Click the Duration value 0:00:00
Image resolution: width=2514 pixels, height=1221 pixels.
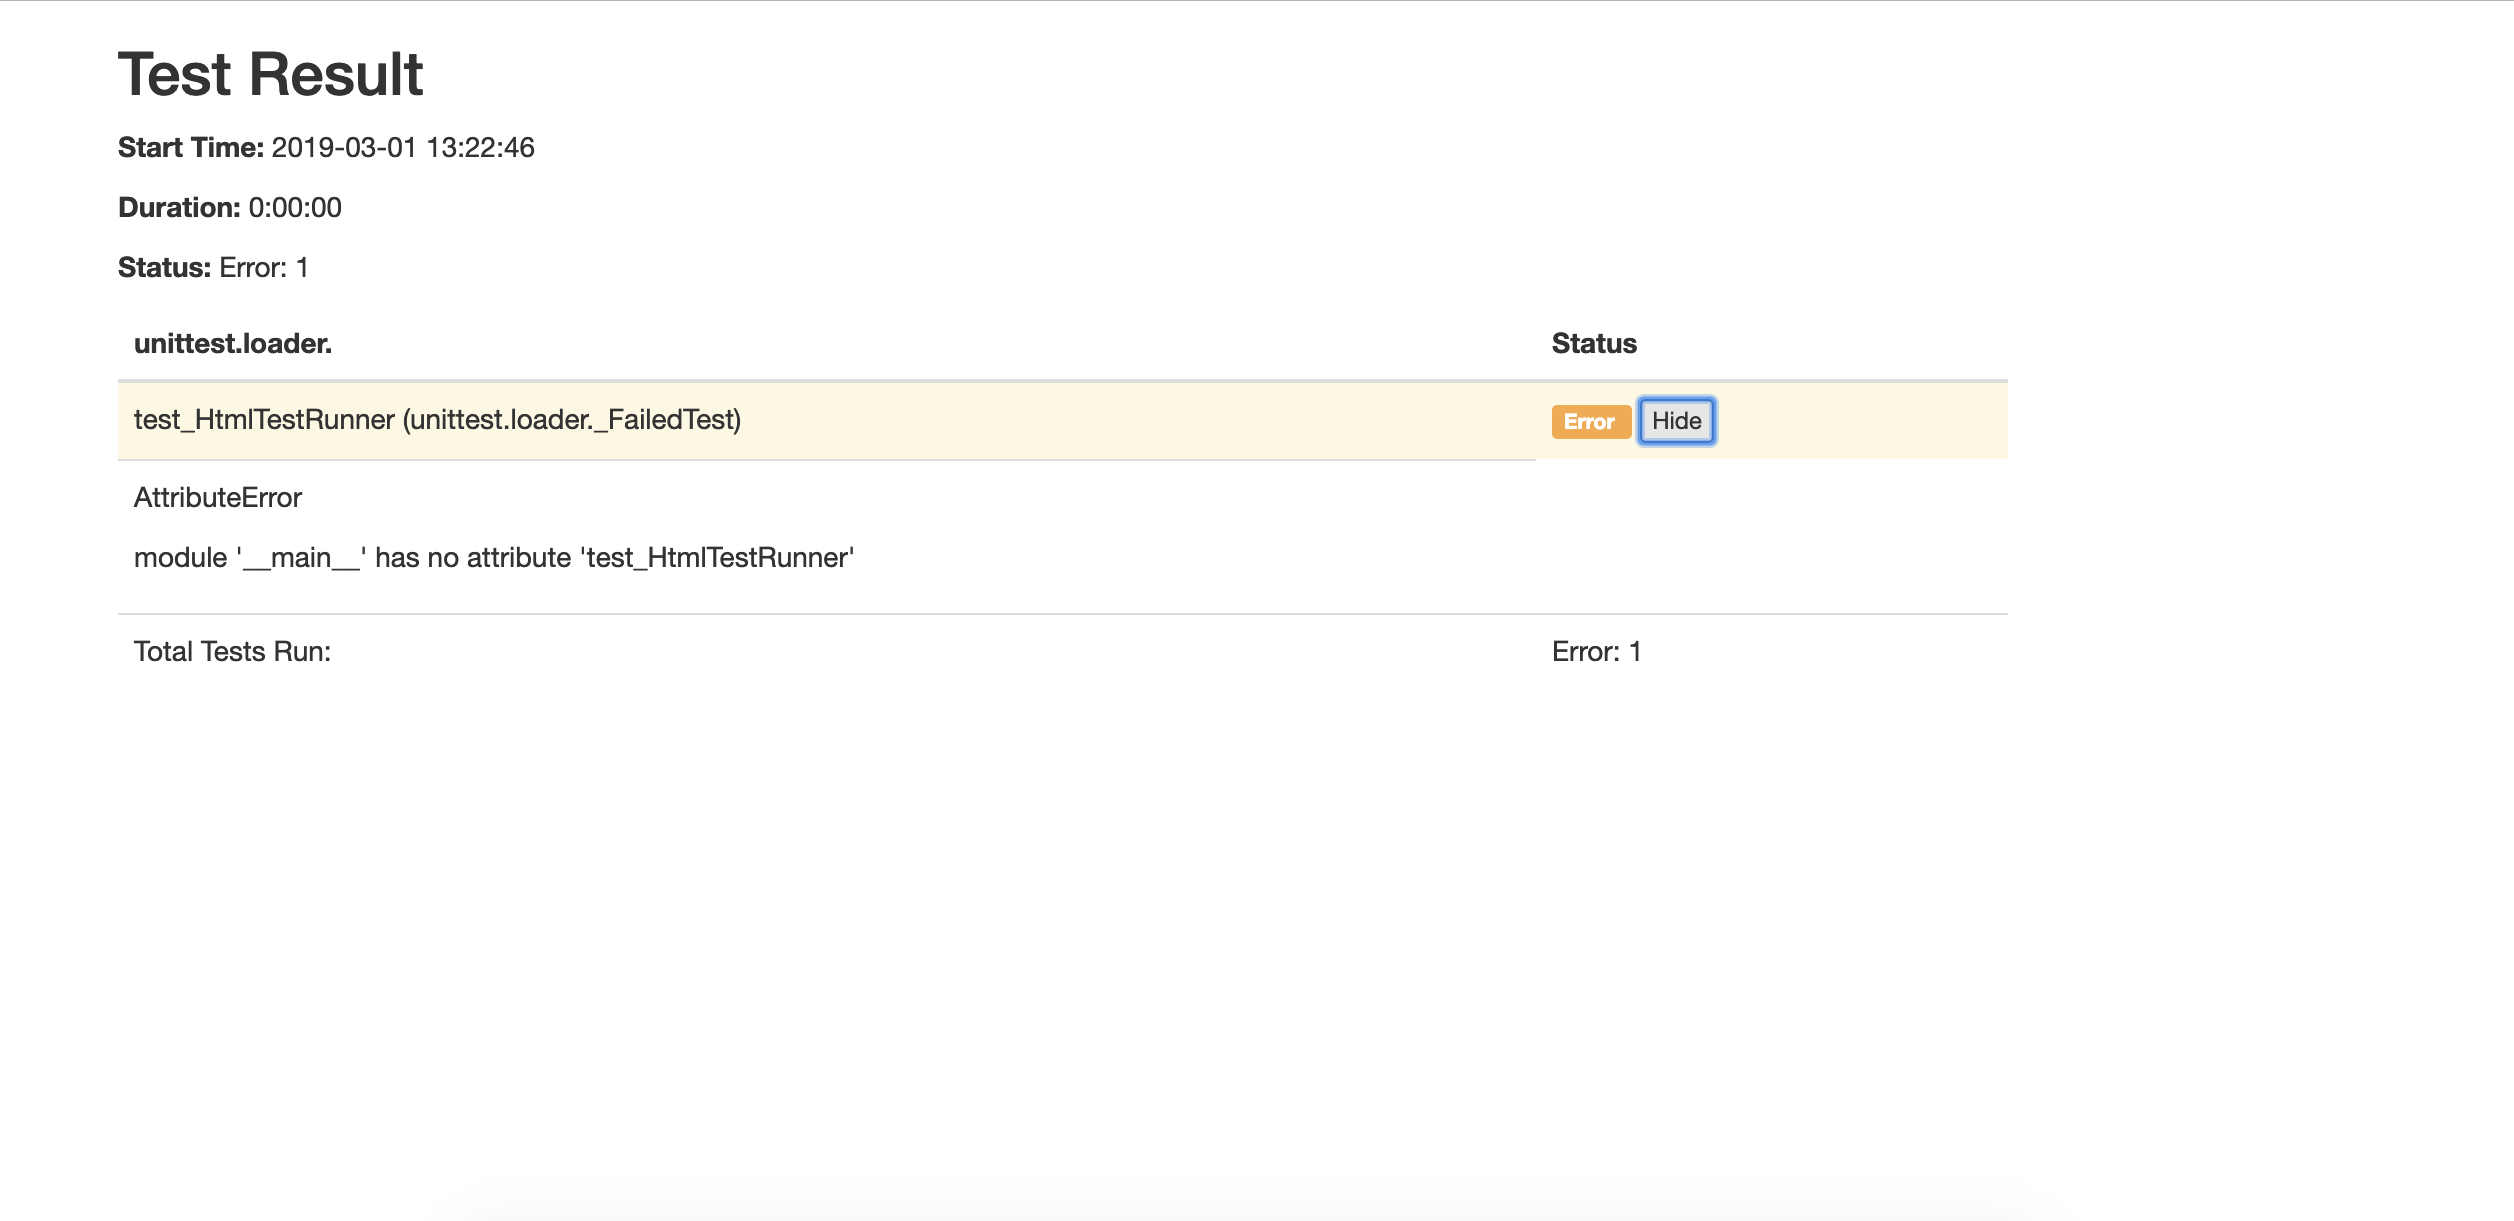295,208
